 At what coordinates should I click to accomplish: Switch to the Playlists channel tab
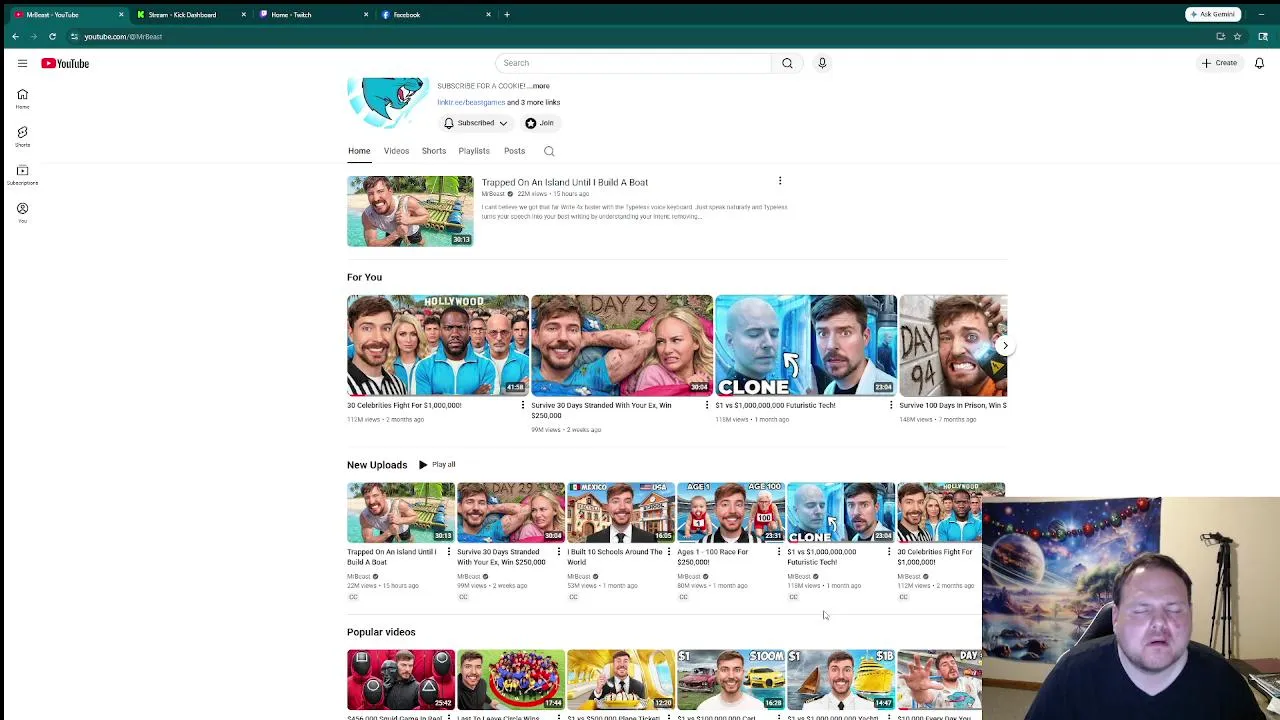point(474,151)
